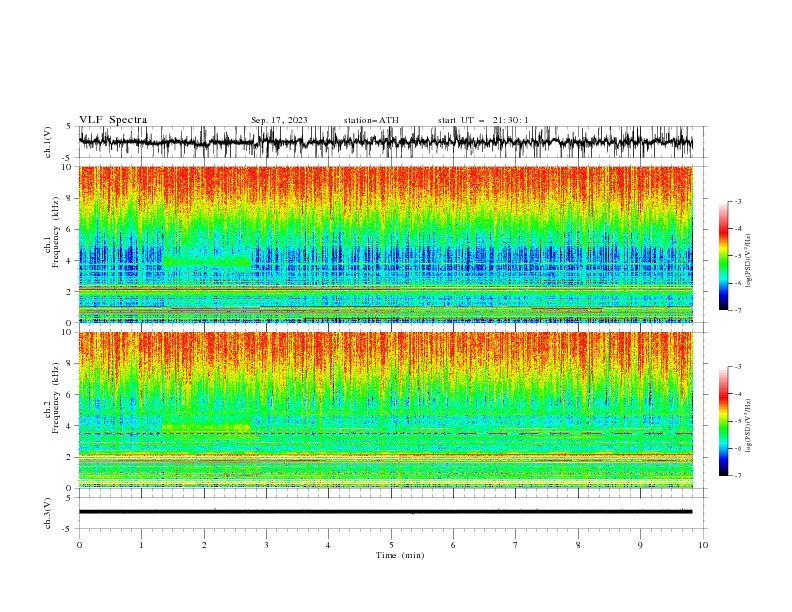The image size is (792, 612).
Task: Click the "6" tick on ch.2 frequency axis
Action: 71,395
